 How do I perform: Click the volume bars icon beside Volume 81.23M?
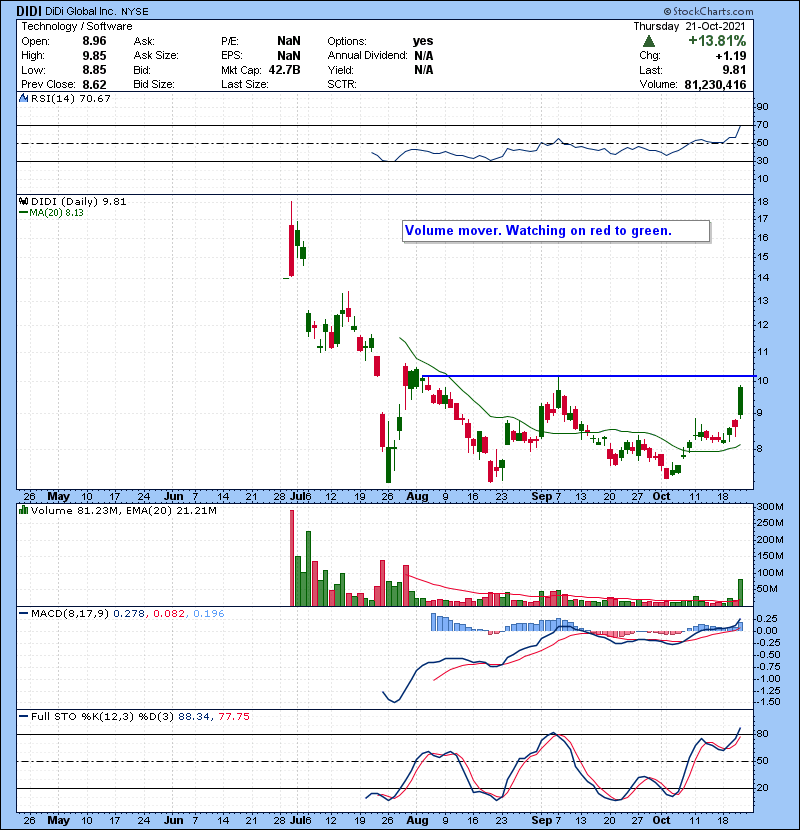pos(23,510)
